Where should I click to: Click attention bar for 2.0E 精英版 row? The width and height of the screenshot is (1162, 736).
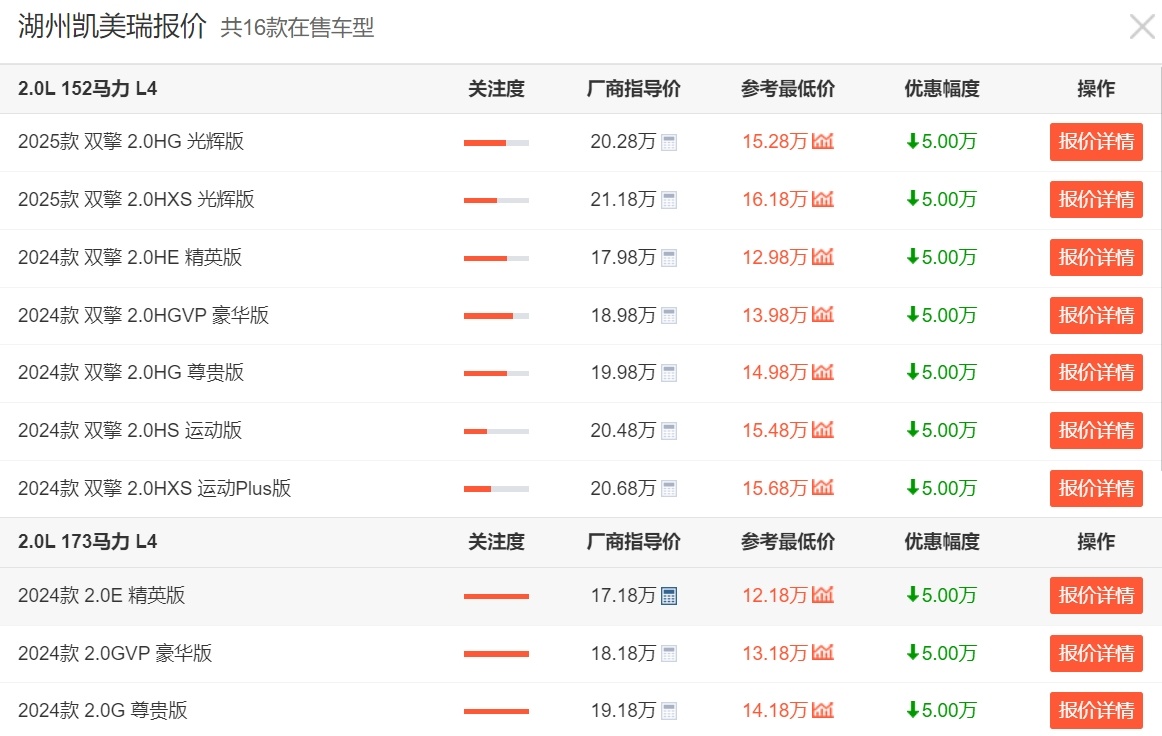click(x=497, y=596)
